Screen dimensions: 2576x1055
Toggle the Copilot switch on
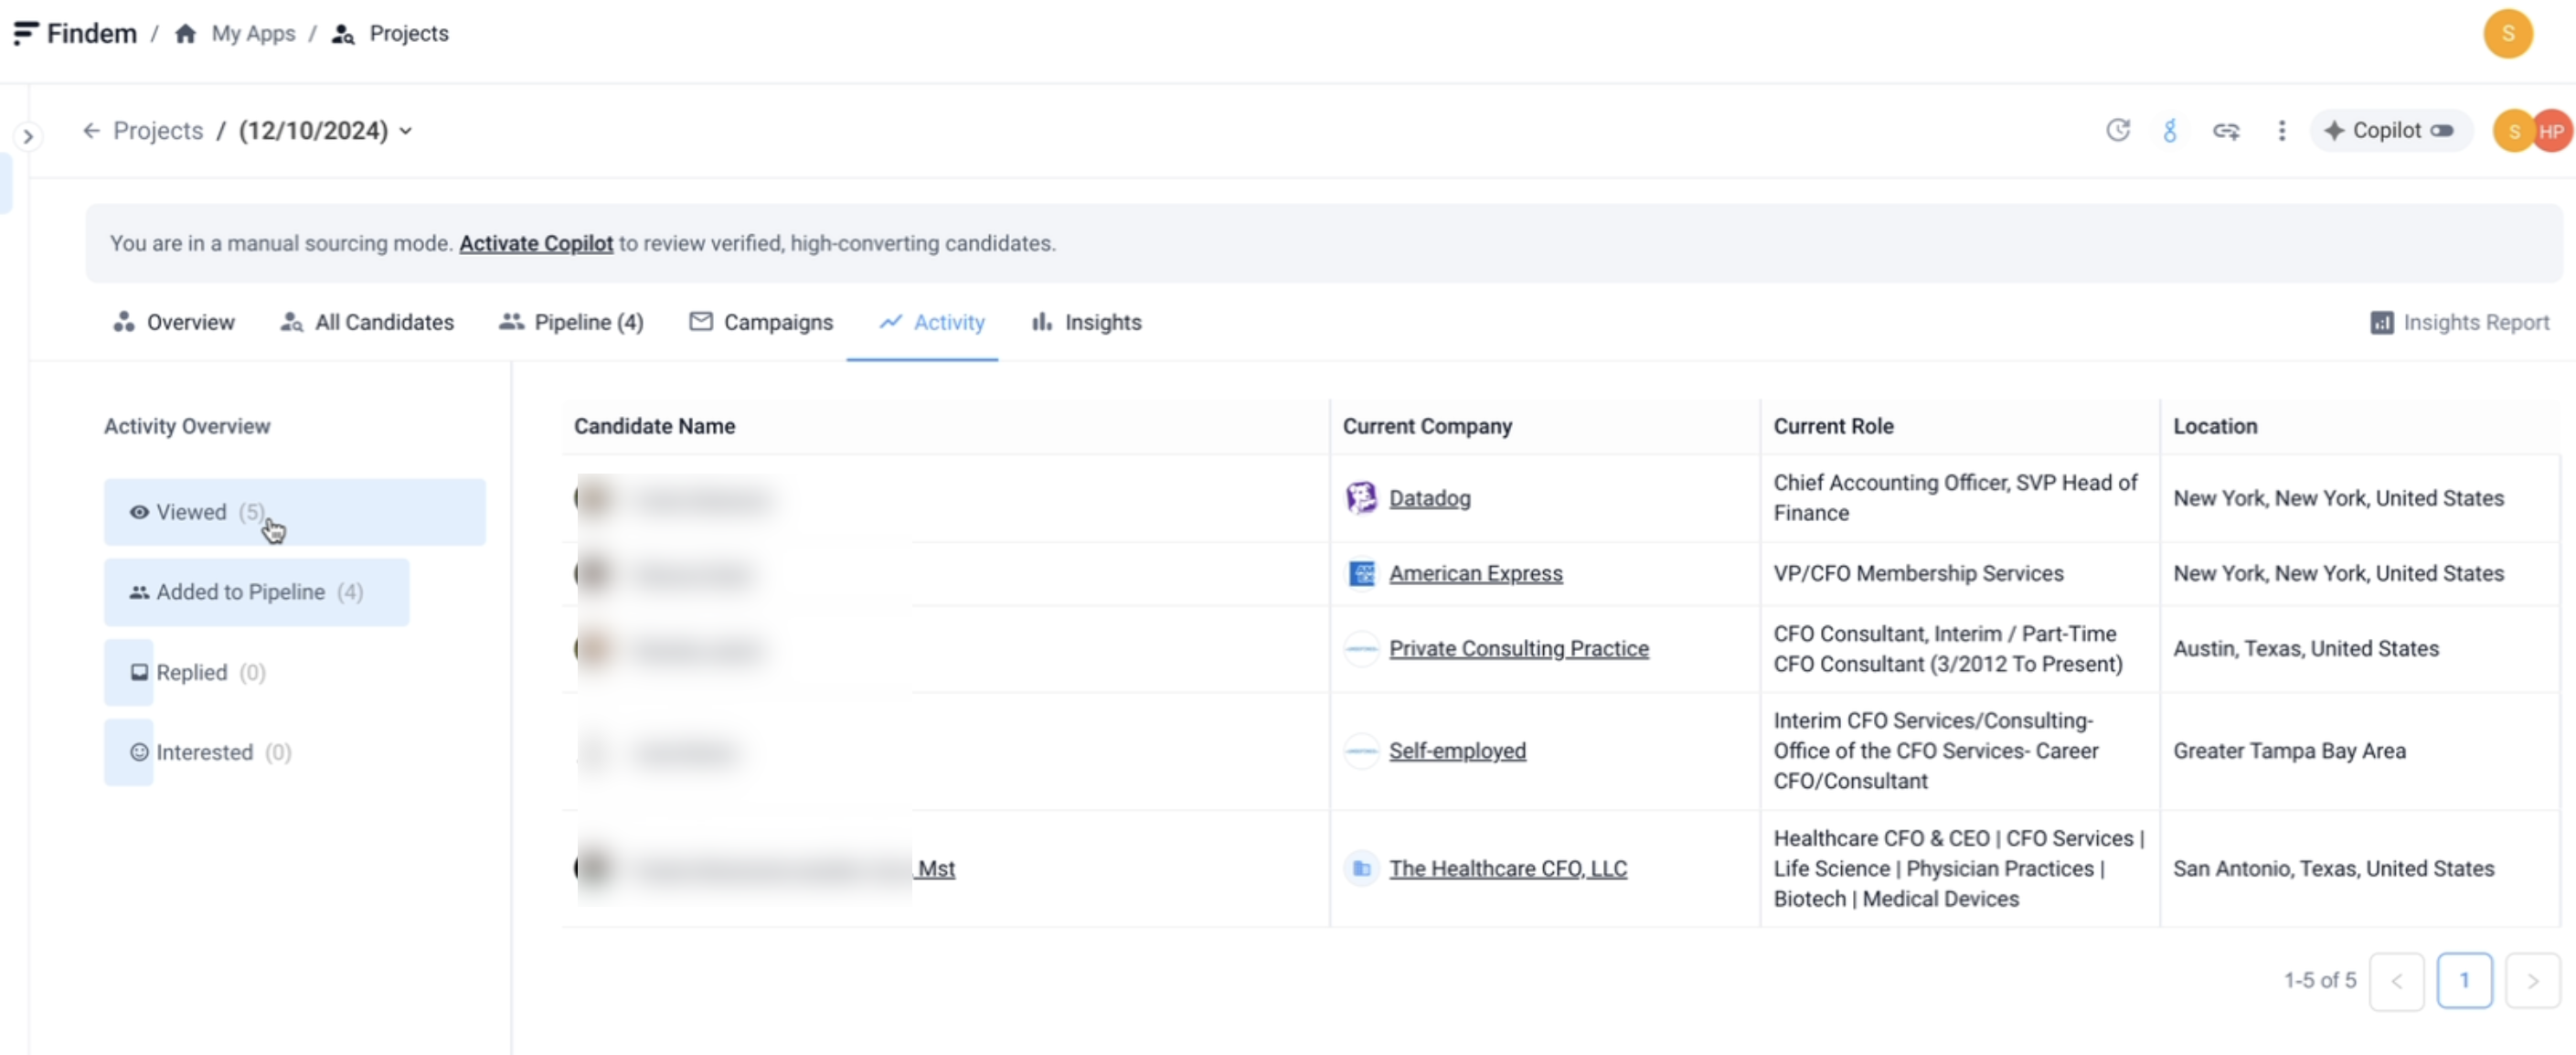pos(2441,131)
